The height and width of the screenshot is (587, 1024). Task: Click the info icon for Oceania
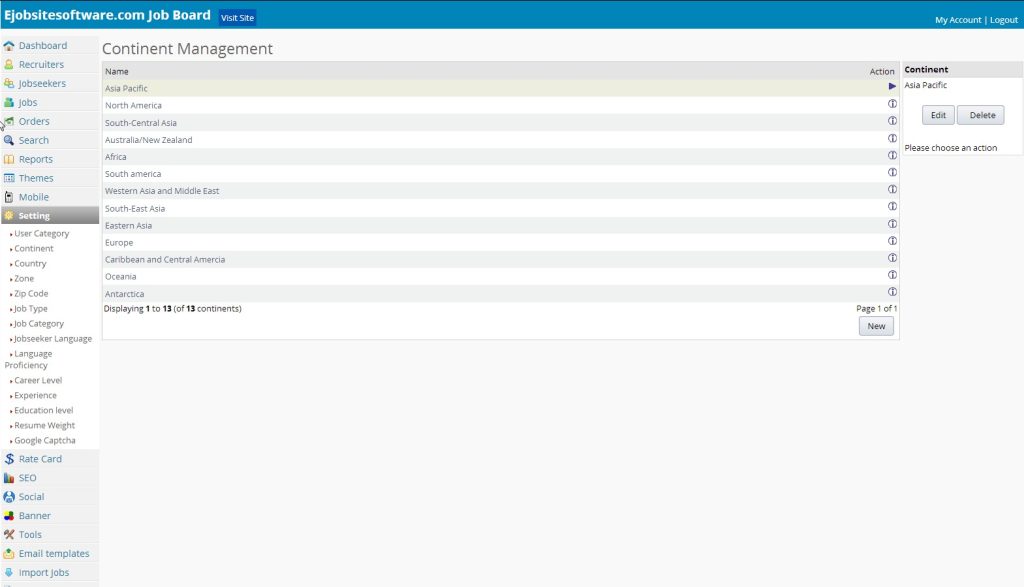[x=892, y=275]
